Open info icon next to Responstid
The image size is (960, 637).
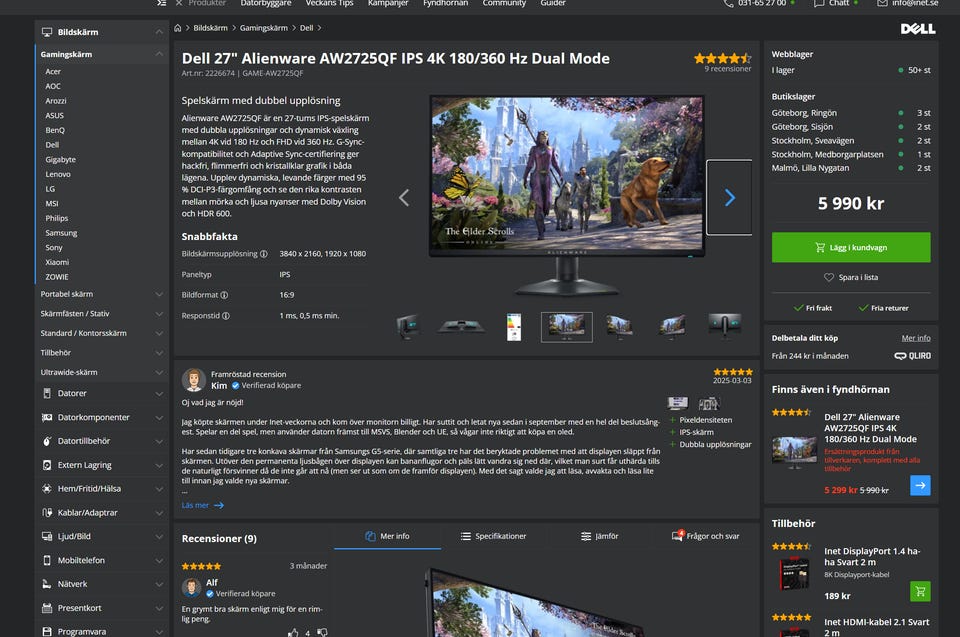point(226,316)
